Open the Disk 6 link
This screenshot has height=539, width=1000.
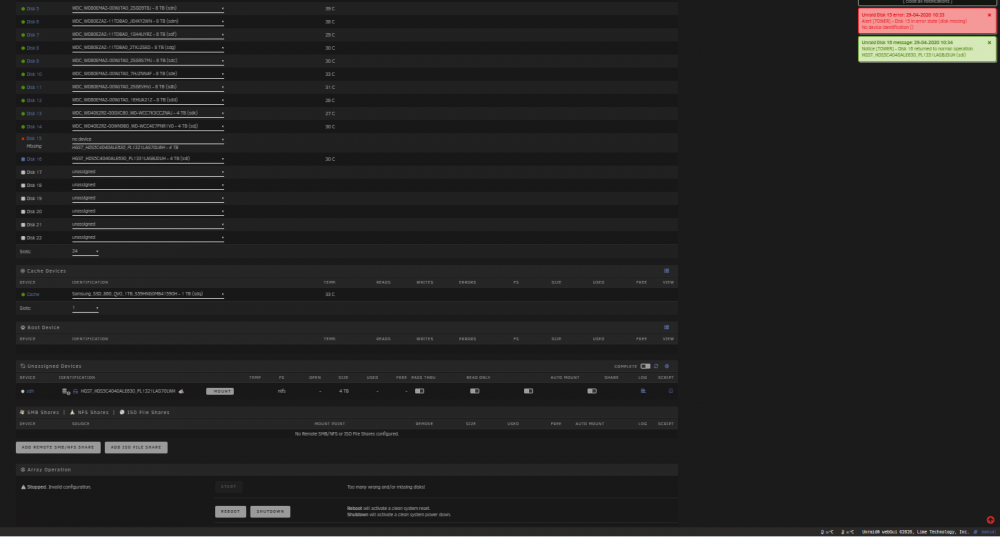click(33, 22)
